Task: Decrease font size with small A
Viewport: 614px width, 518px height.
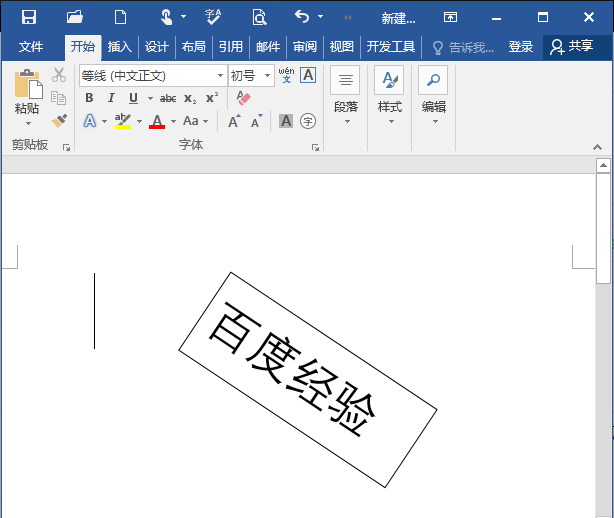Action: tap(256, 121)
